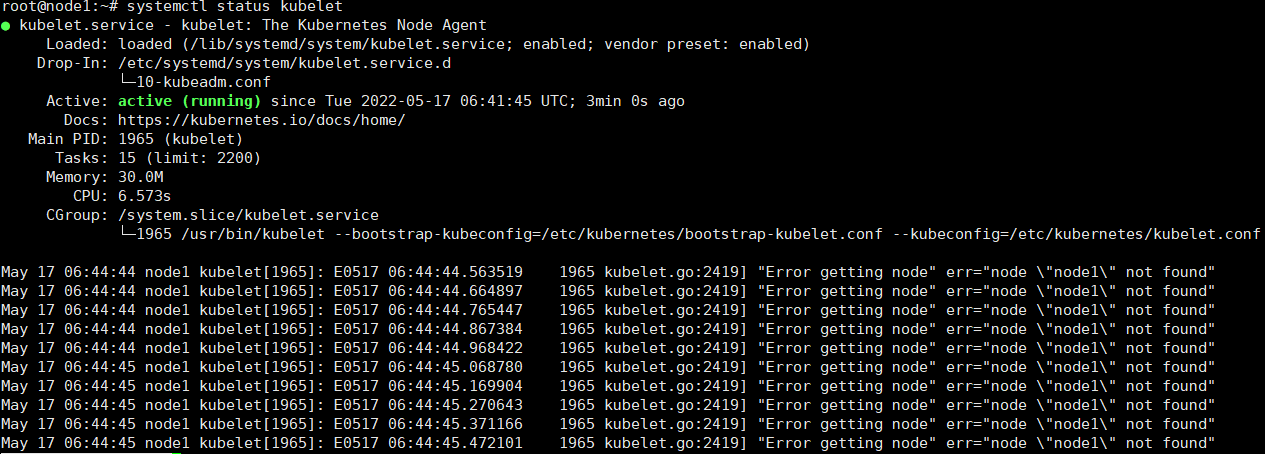Click the log line timestamped 06:44:44.563519

[x=608, y=272]
